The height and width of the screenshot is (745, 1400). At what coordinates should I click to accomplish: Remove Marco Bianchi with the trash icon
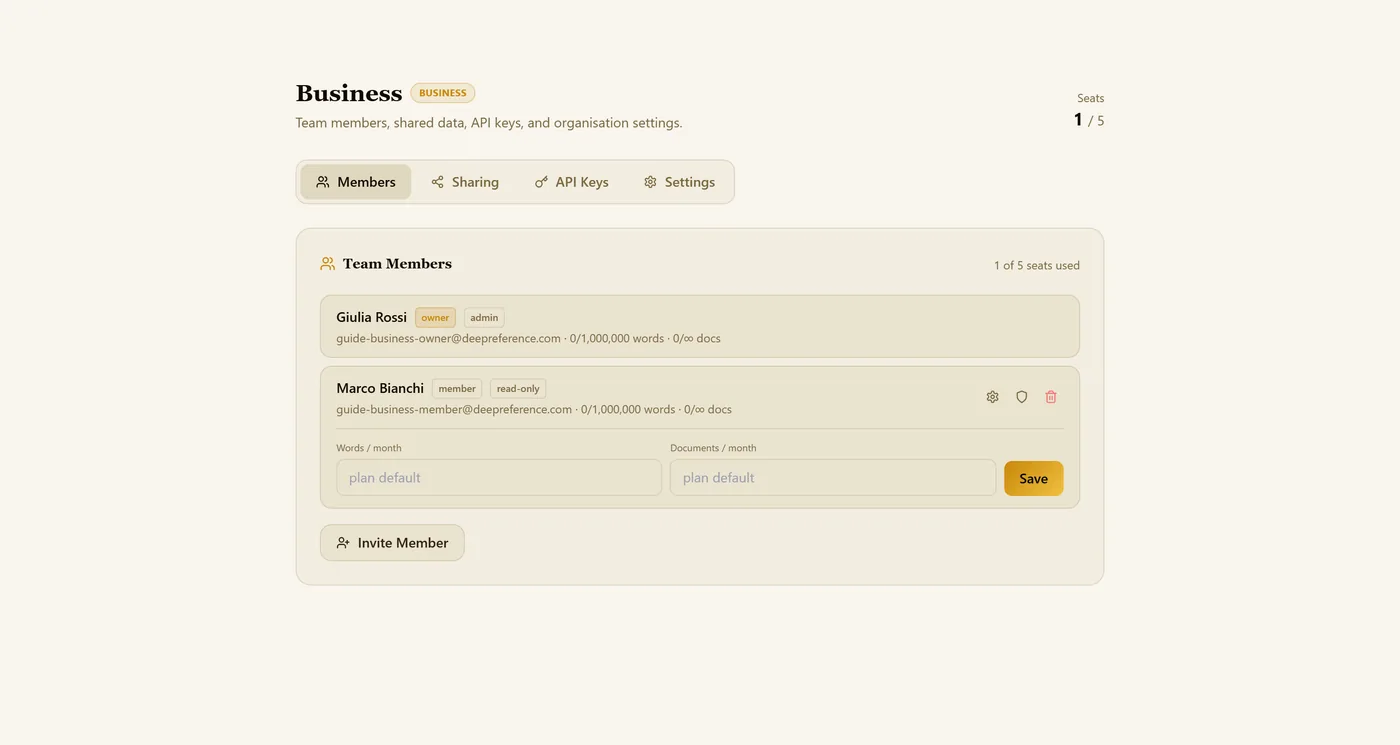tap(1051, 397)
